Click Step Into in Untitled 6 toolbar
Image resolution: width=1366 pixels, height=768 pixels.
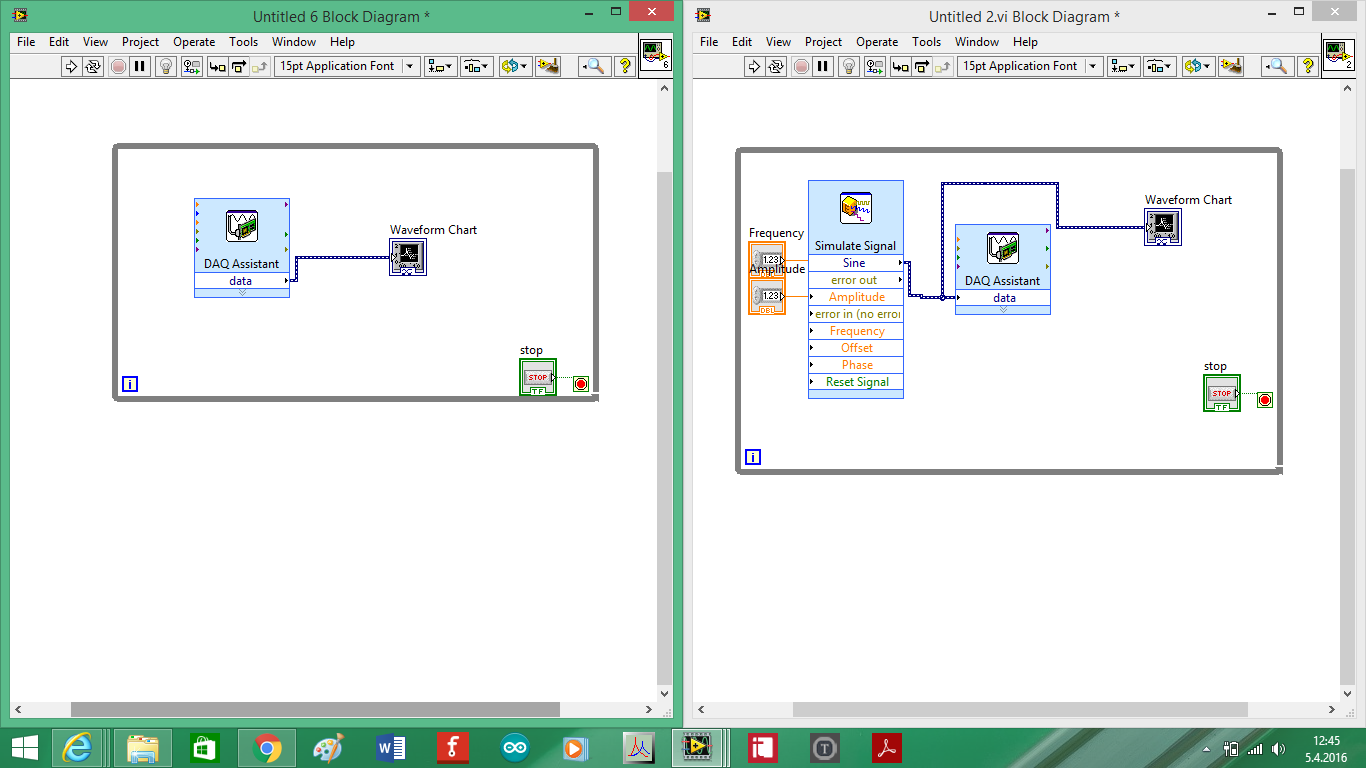(x=216, y=66)
